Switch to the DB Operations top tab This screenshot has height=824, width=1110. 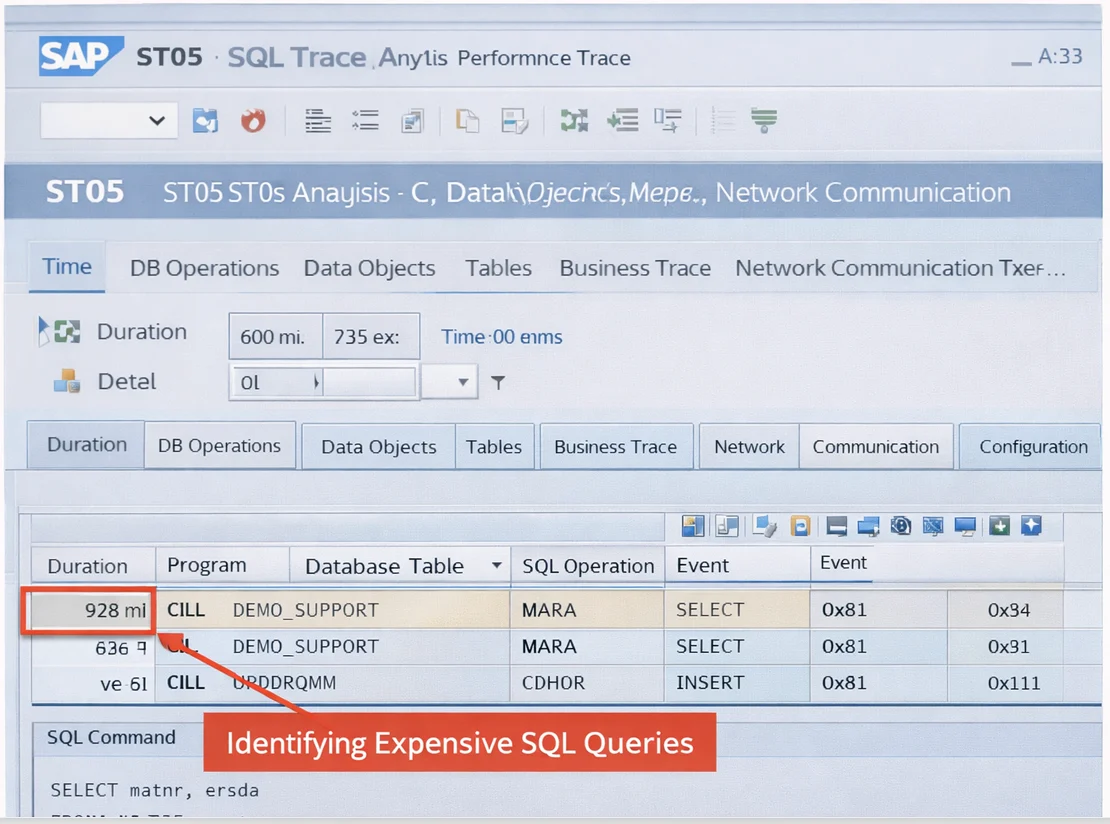[204, 268]
